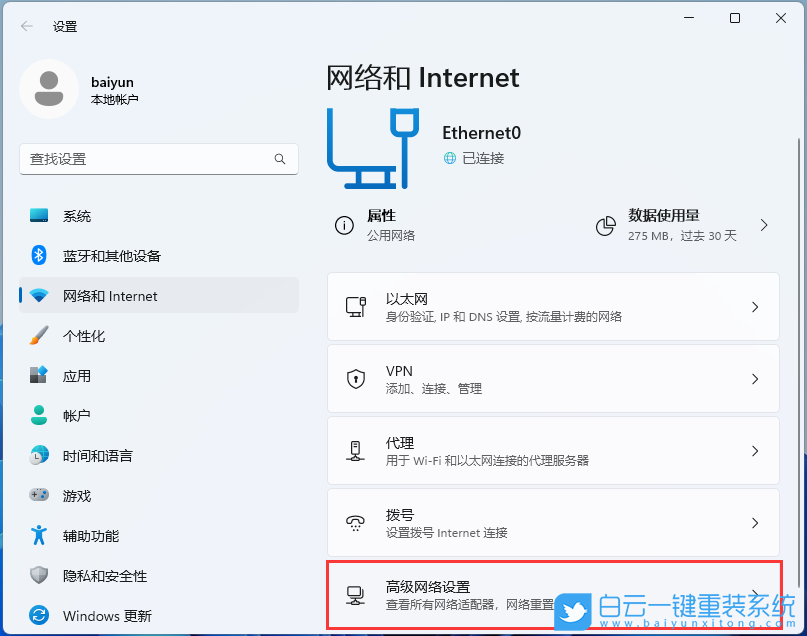Expand the 拨号 row chevron
The height and width of the screenshot is (636, 807).
pos(754,522)
